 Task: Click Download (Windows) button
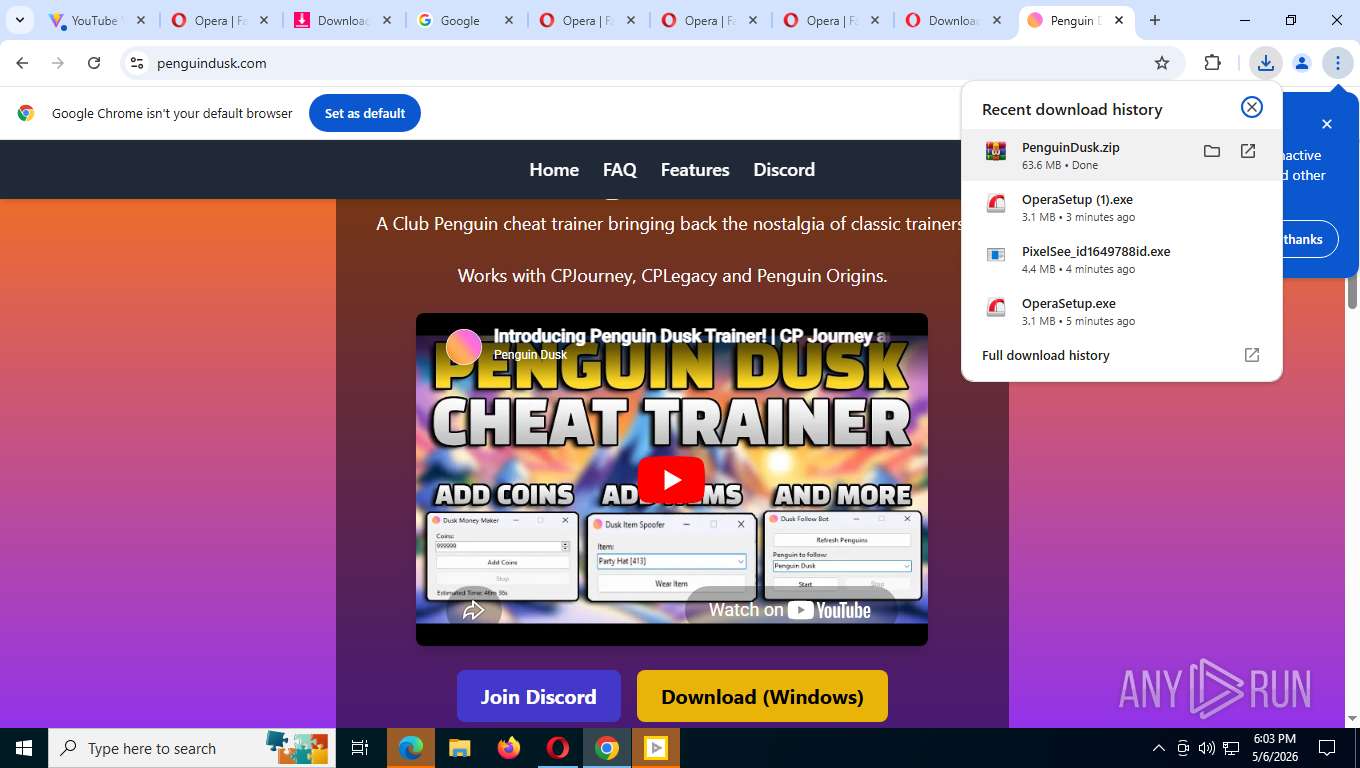pos(762,696)
